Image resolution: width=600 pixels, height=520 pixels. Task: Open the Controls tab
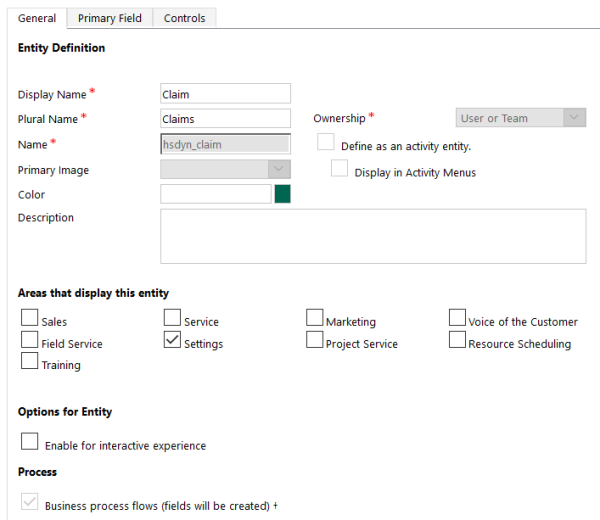point(184,18)
